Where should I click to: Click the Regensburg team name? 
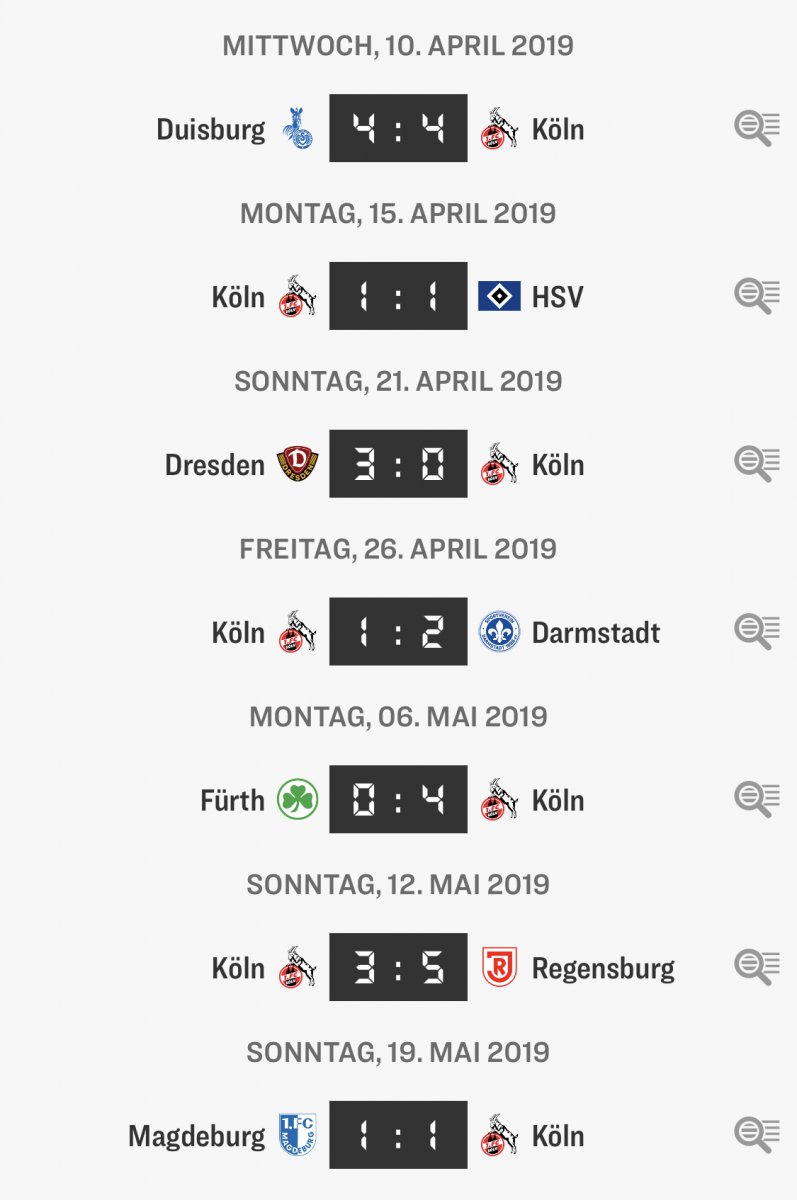[603, 969]
